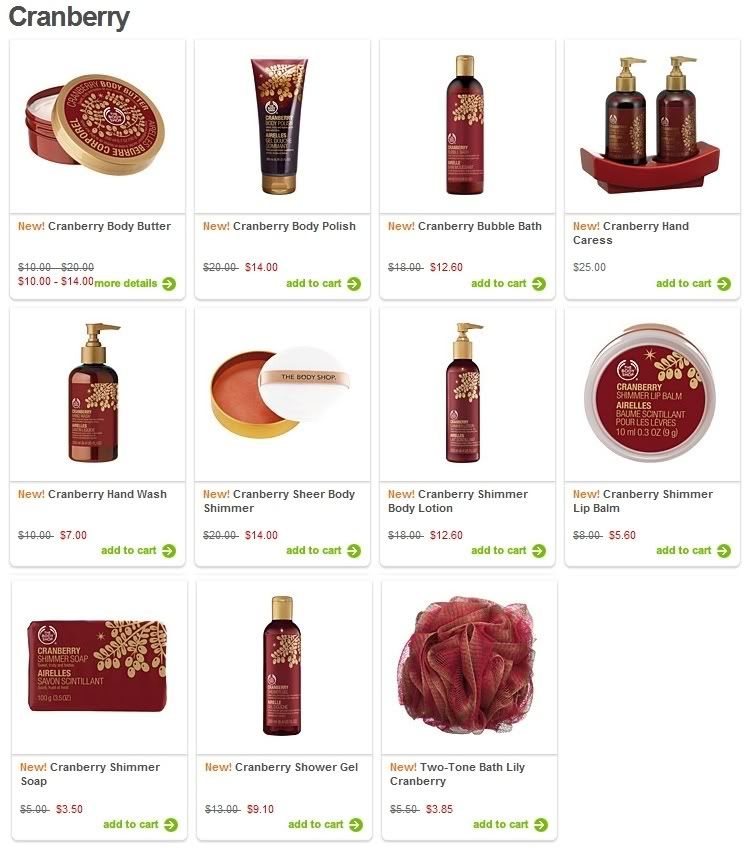Click green arrow icon for Sheer Body Shimmer
Screen dimensions: 753x854
[354, 551]
